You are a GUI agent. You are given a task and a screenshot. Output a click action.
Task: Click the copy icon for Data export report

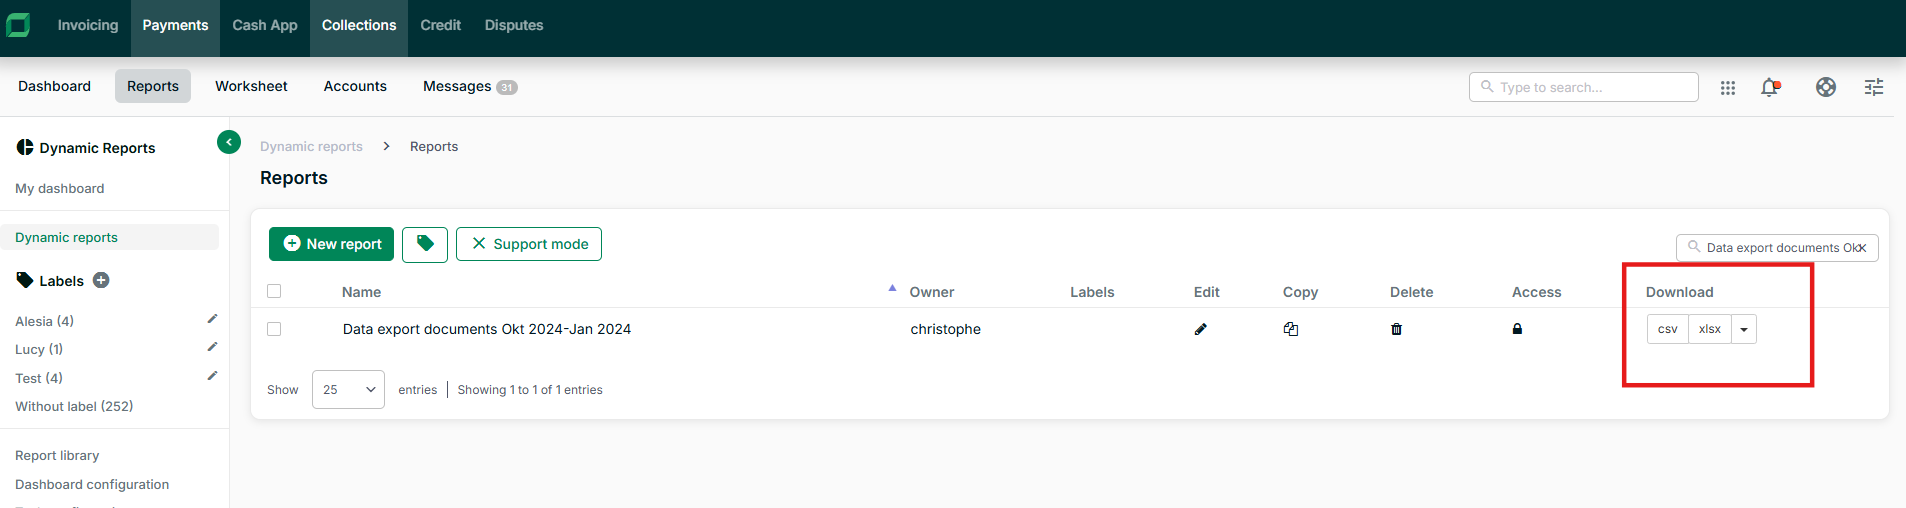tap(1291, 329)
